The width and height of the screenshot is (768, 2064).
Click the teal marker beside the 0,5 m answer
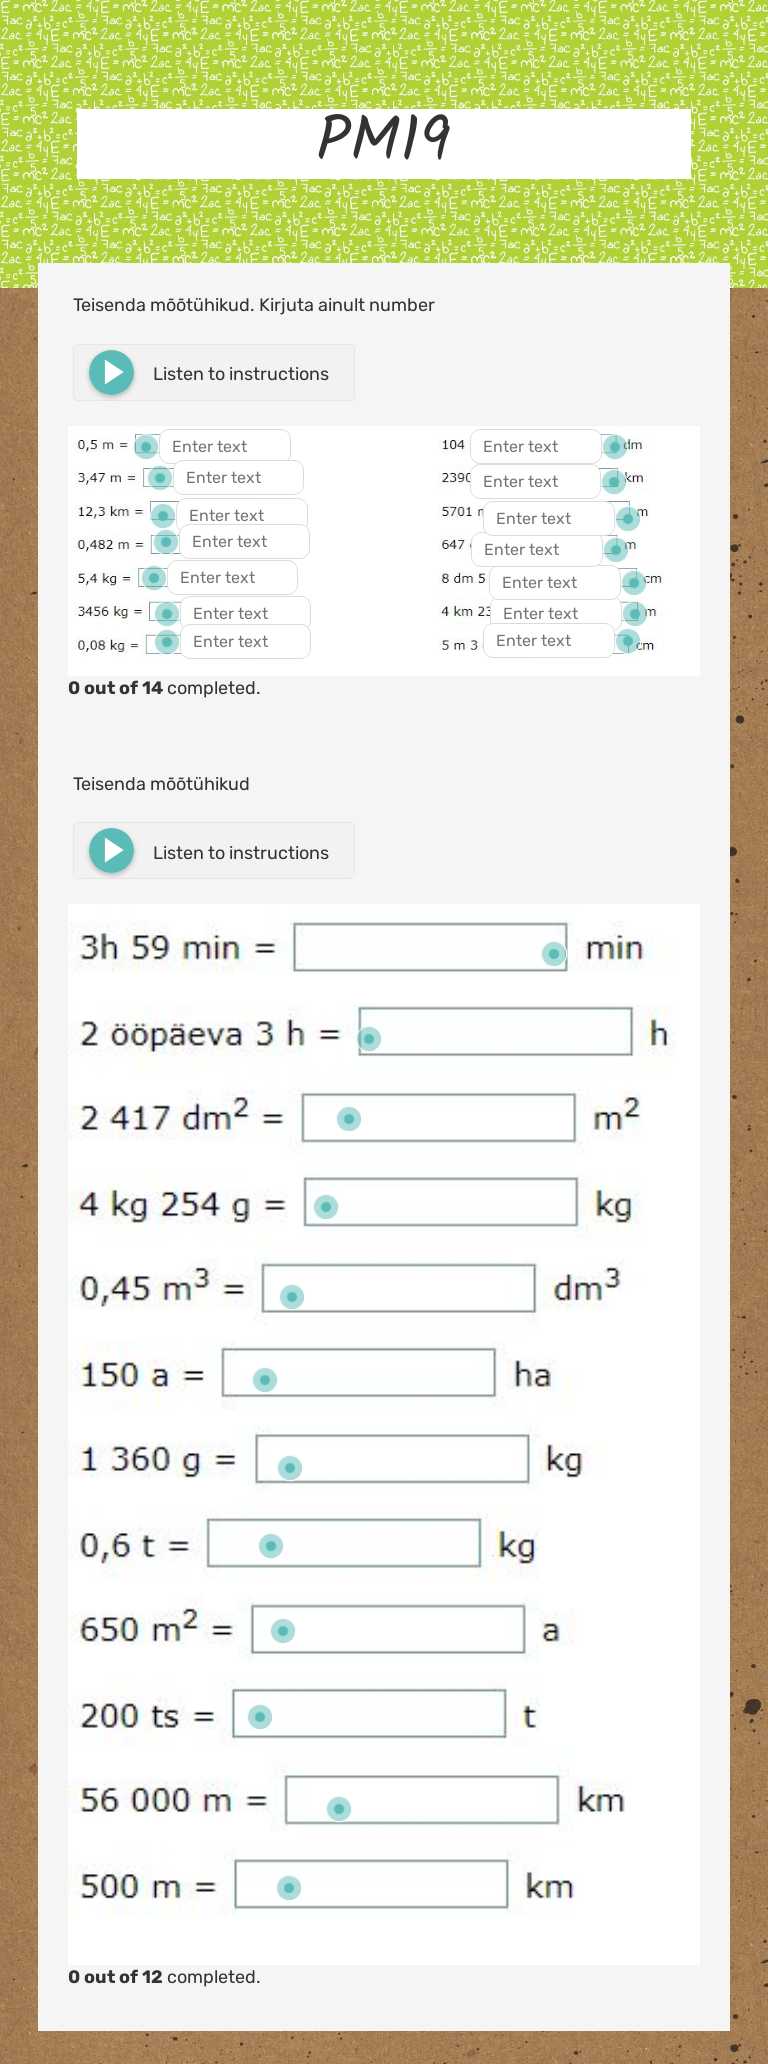tap(148, 444)
